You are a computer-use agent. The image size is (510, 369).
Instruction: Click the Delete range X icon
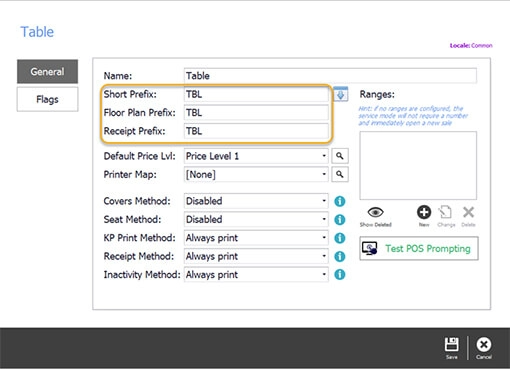click(468, 216)
